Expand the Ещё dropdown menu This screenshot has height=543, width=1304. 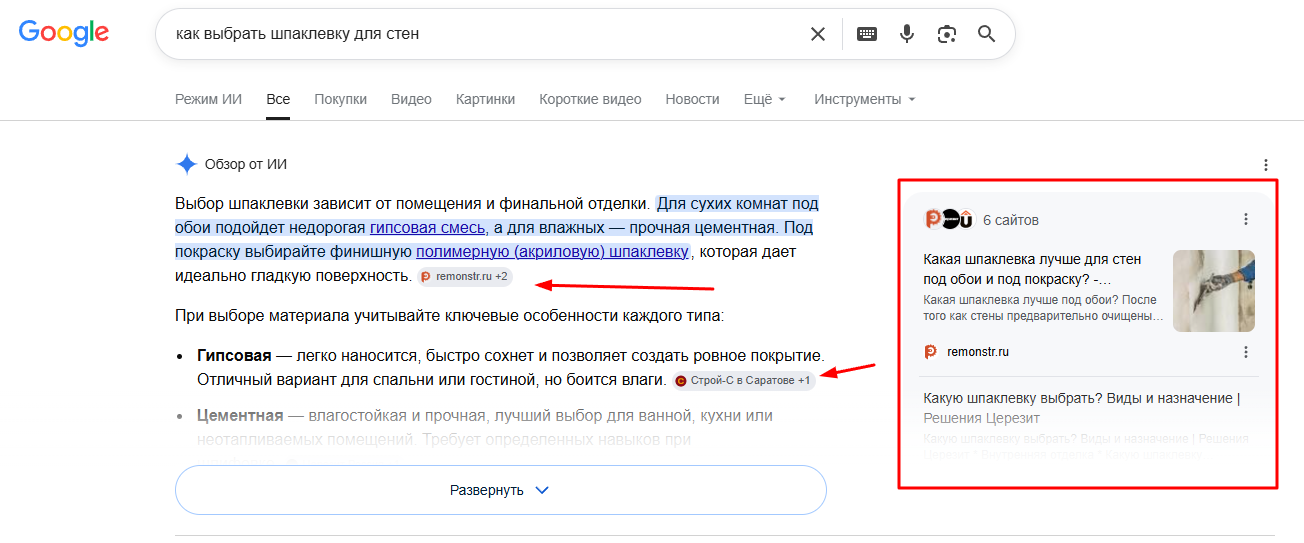765,99
